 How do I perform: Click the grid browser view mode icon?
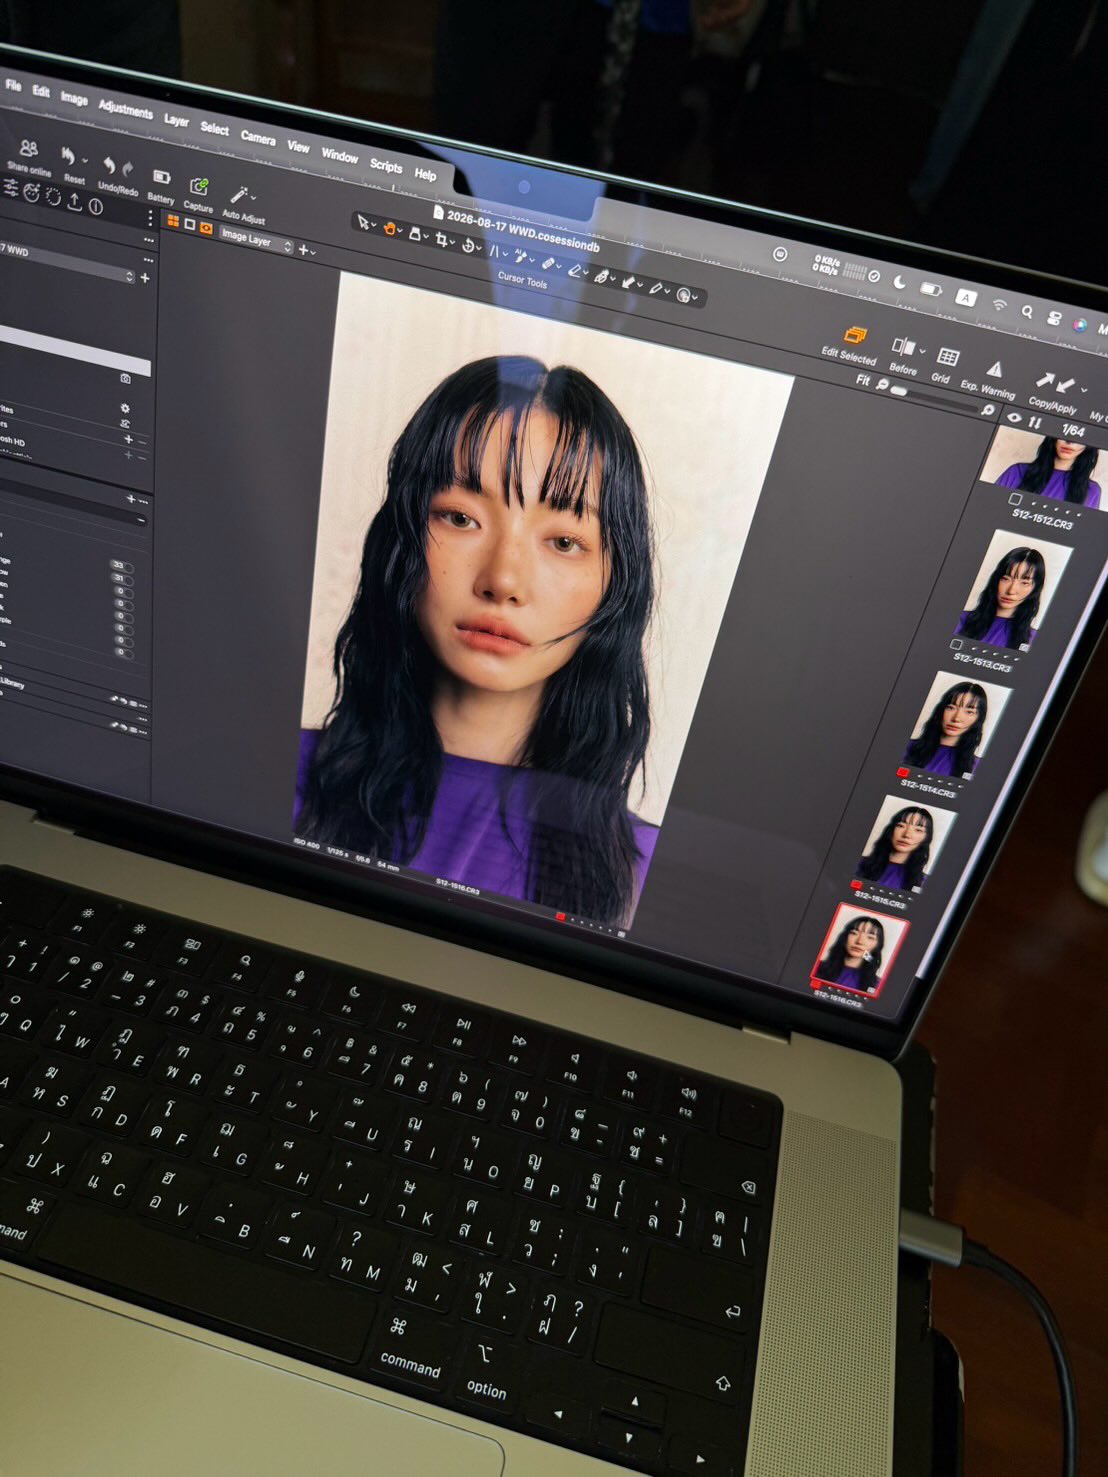pos(173,221)
